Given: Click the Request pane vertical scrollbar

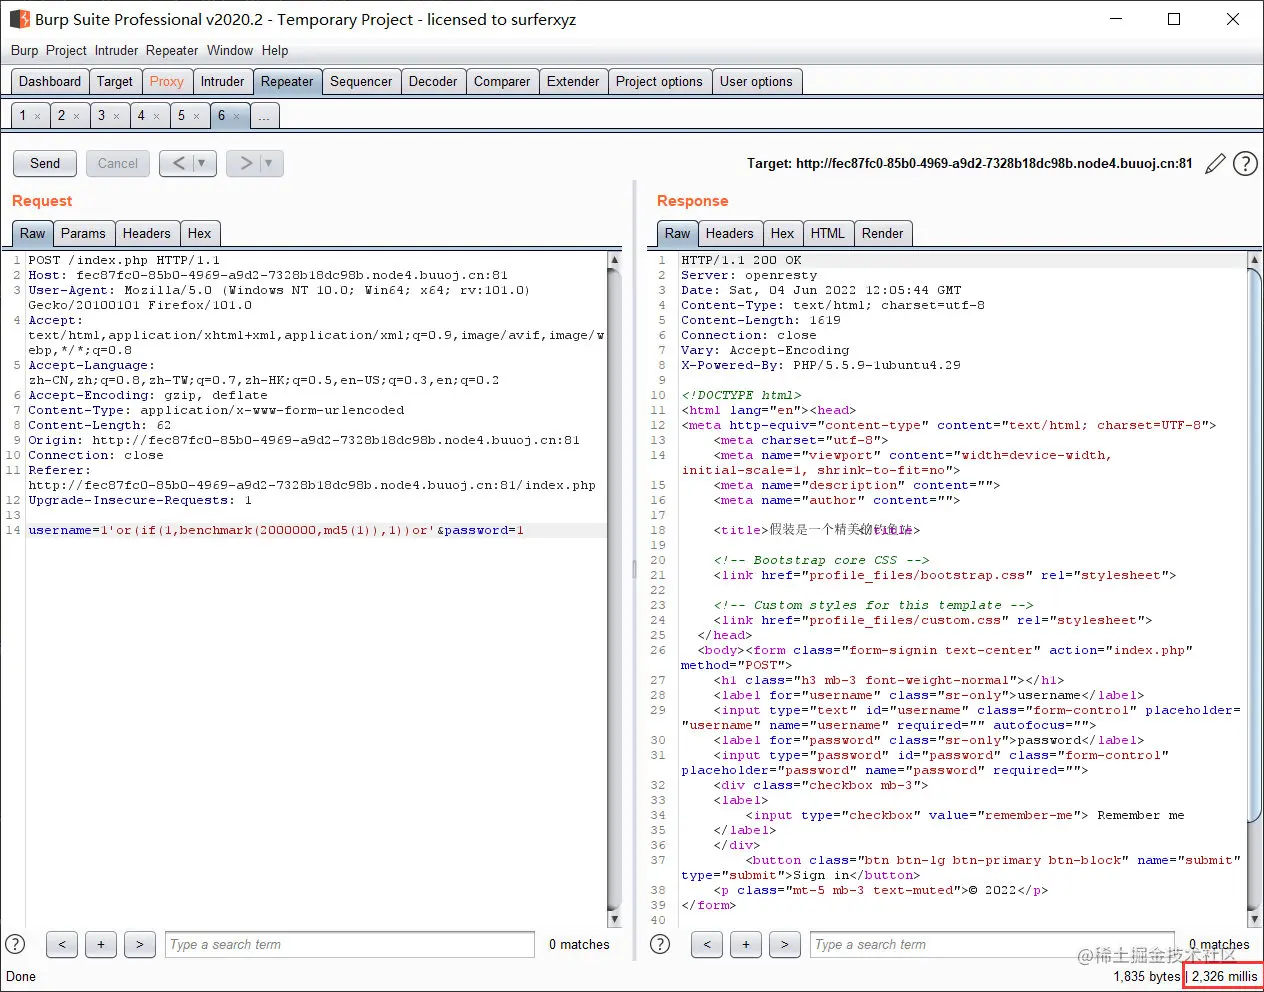Looking at the screenshot, I should pyautogui.click(x=614, y=589).
